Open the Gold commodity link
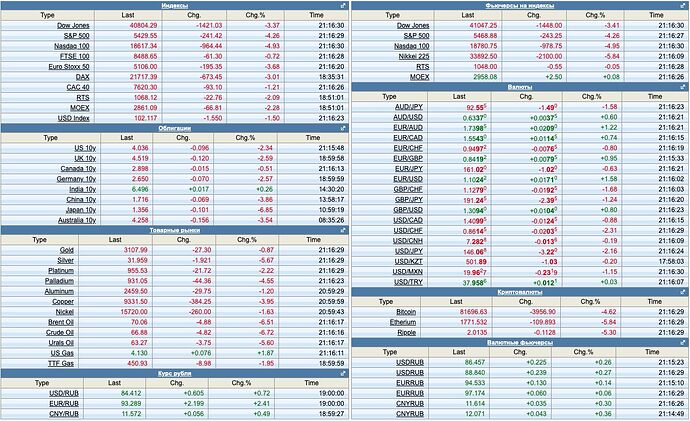Viewport: 690px width, 421px height. (66, 250)
